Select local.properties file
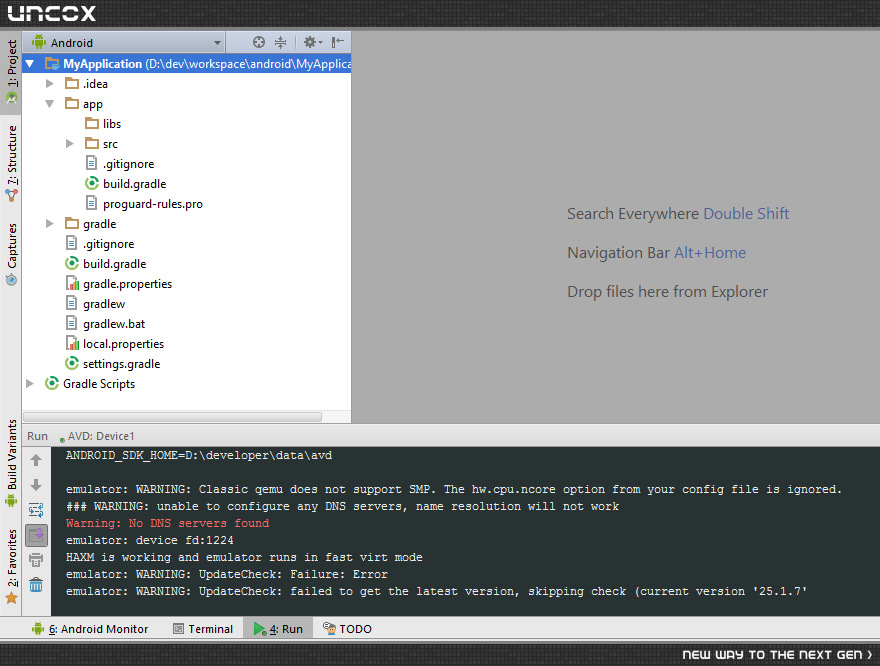880x666 pixels. tap(123, 344)
